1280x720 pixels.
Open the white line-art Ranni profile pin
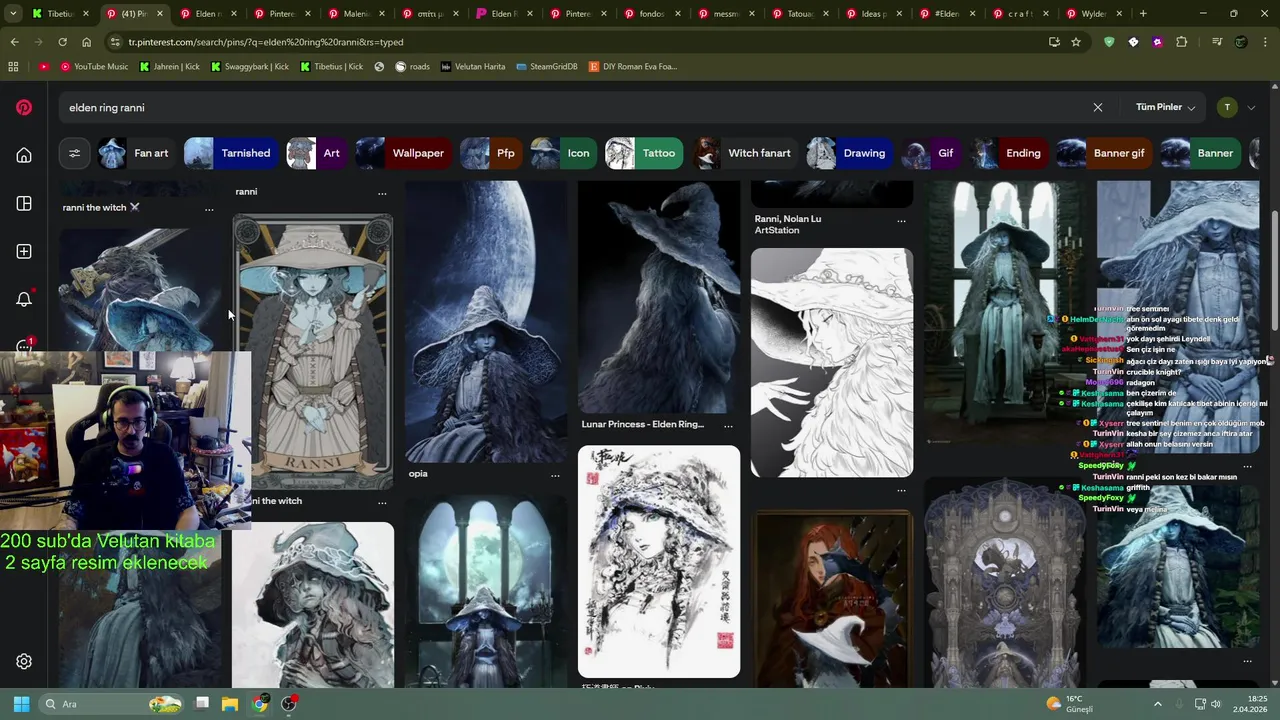click(832, 363)
